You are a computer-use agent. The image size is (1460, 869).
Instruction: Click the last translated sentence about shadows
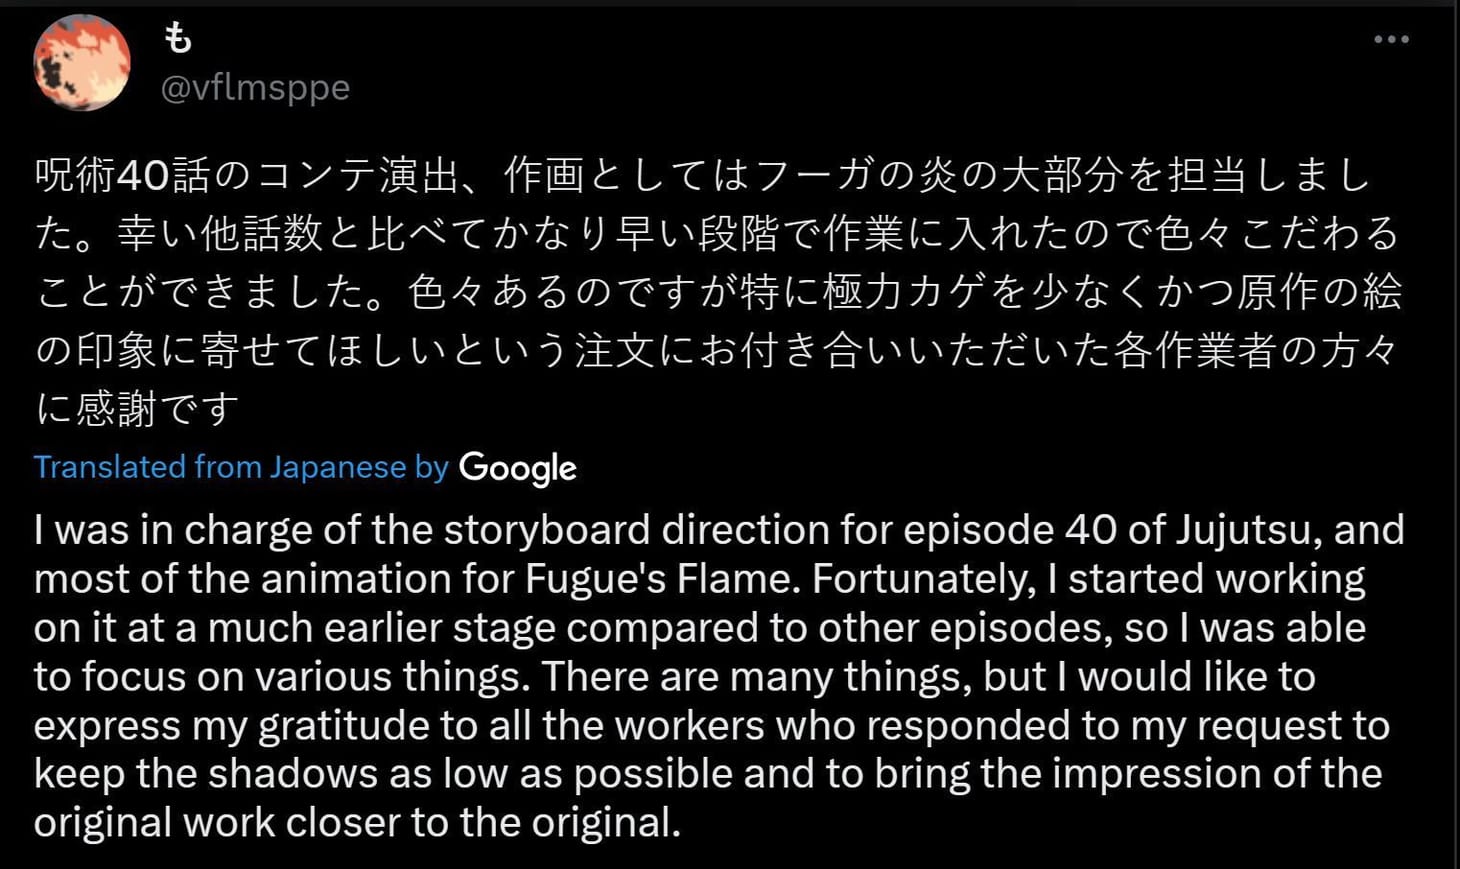(300, 773)
